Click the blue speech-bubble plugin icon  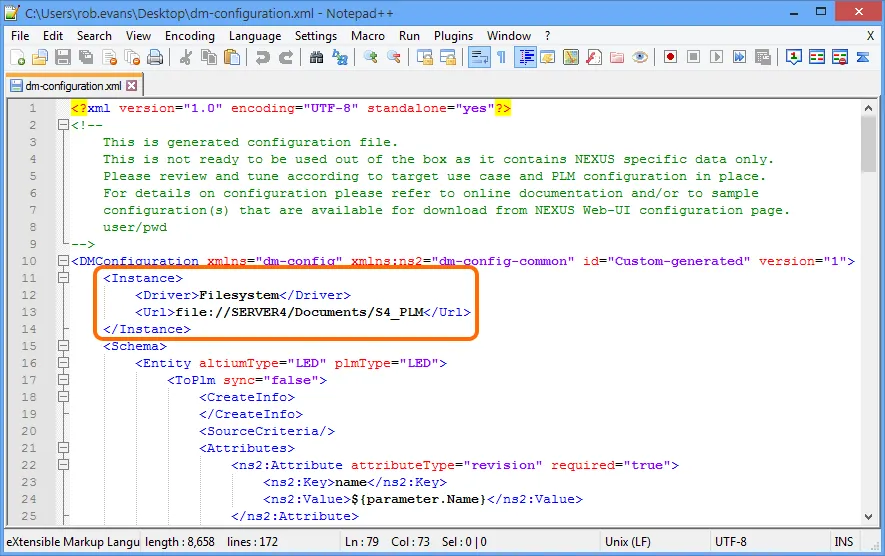[794, 57]
